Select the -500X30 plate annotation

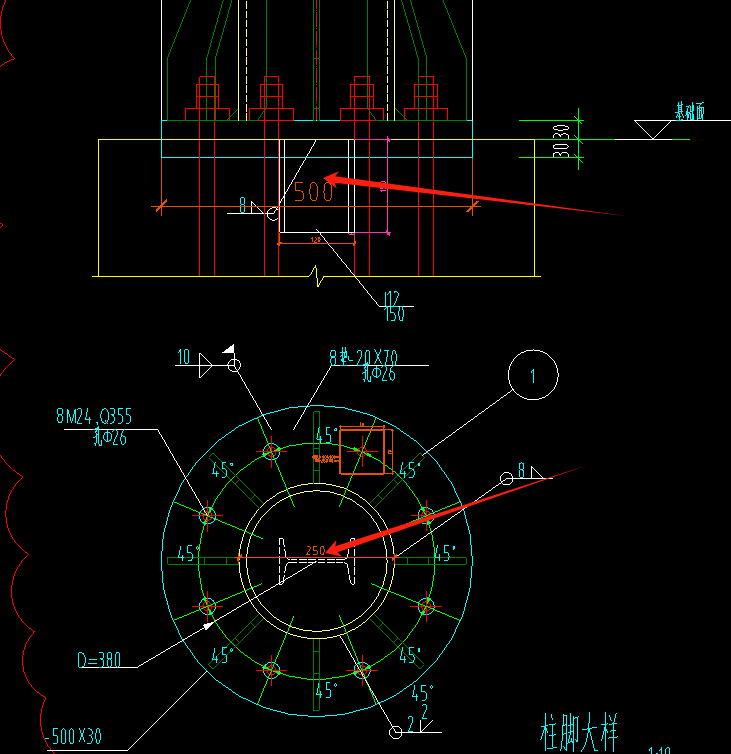click(74, 736)
